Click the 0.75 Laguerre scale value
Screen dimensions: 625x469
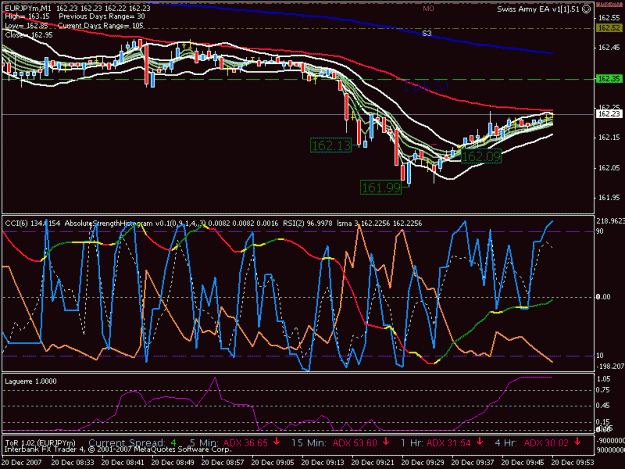coord(605,391)
